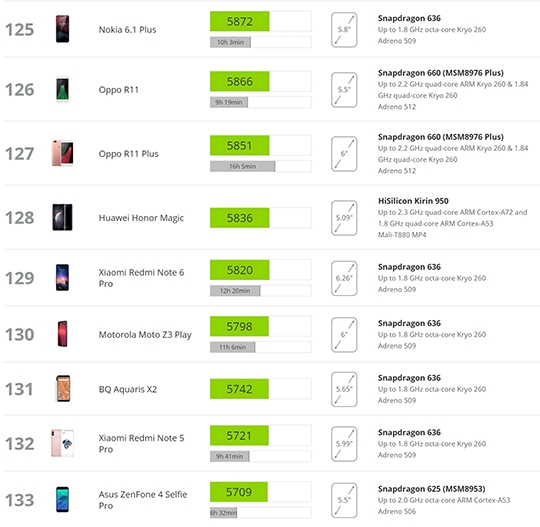Click the Nokia 6.1 Plus phone thumbnail
This screenshot has height=527, width=540.
point(62,29)
